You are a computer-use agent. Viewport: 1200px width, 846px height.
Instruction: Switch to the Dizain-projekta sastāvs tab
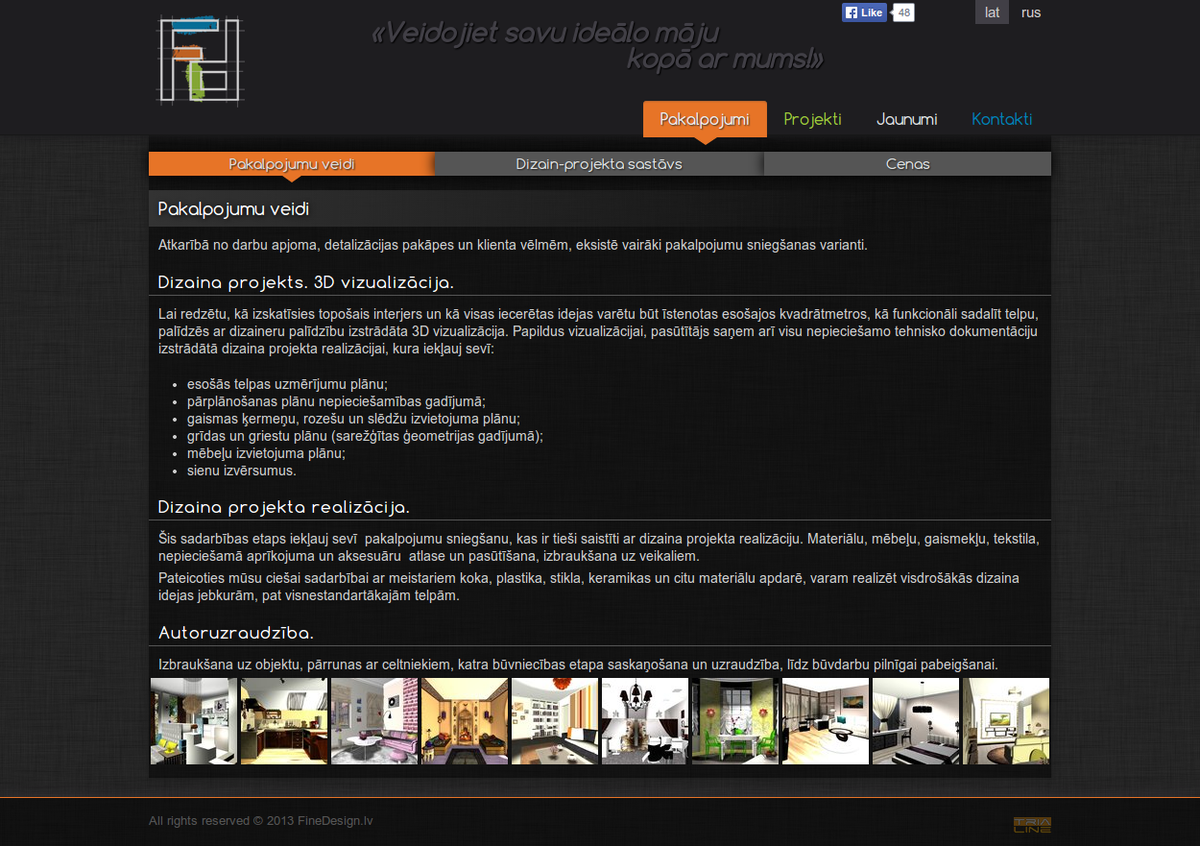coord(599,164)
